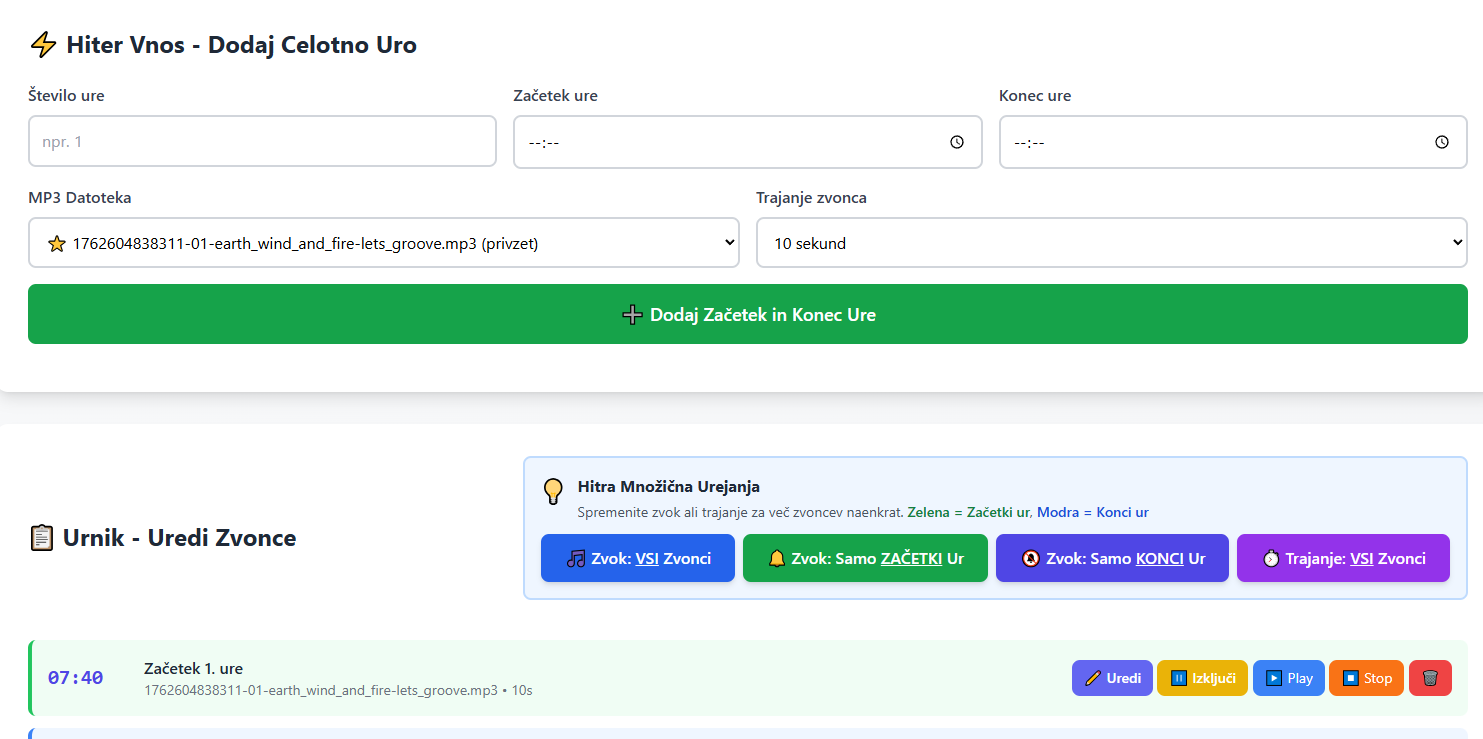The image size is (1483, 739).
Task: Open Trajanje: VSI Zvonci purple button
Action: 1342,558
